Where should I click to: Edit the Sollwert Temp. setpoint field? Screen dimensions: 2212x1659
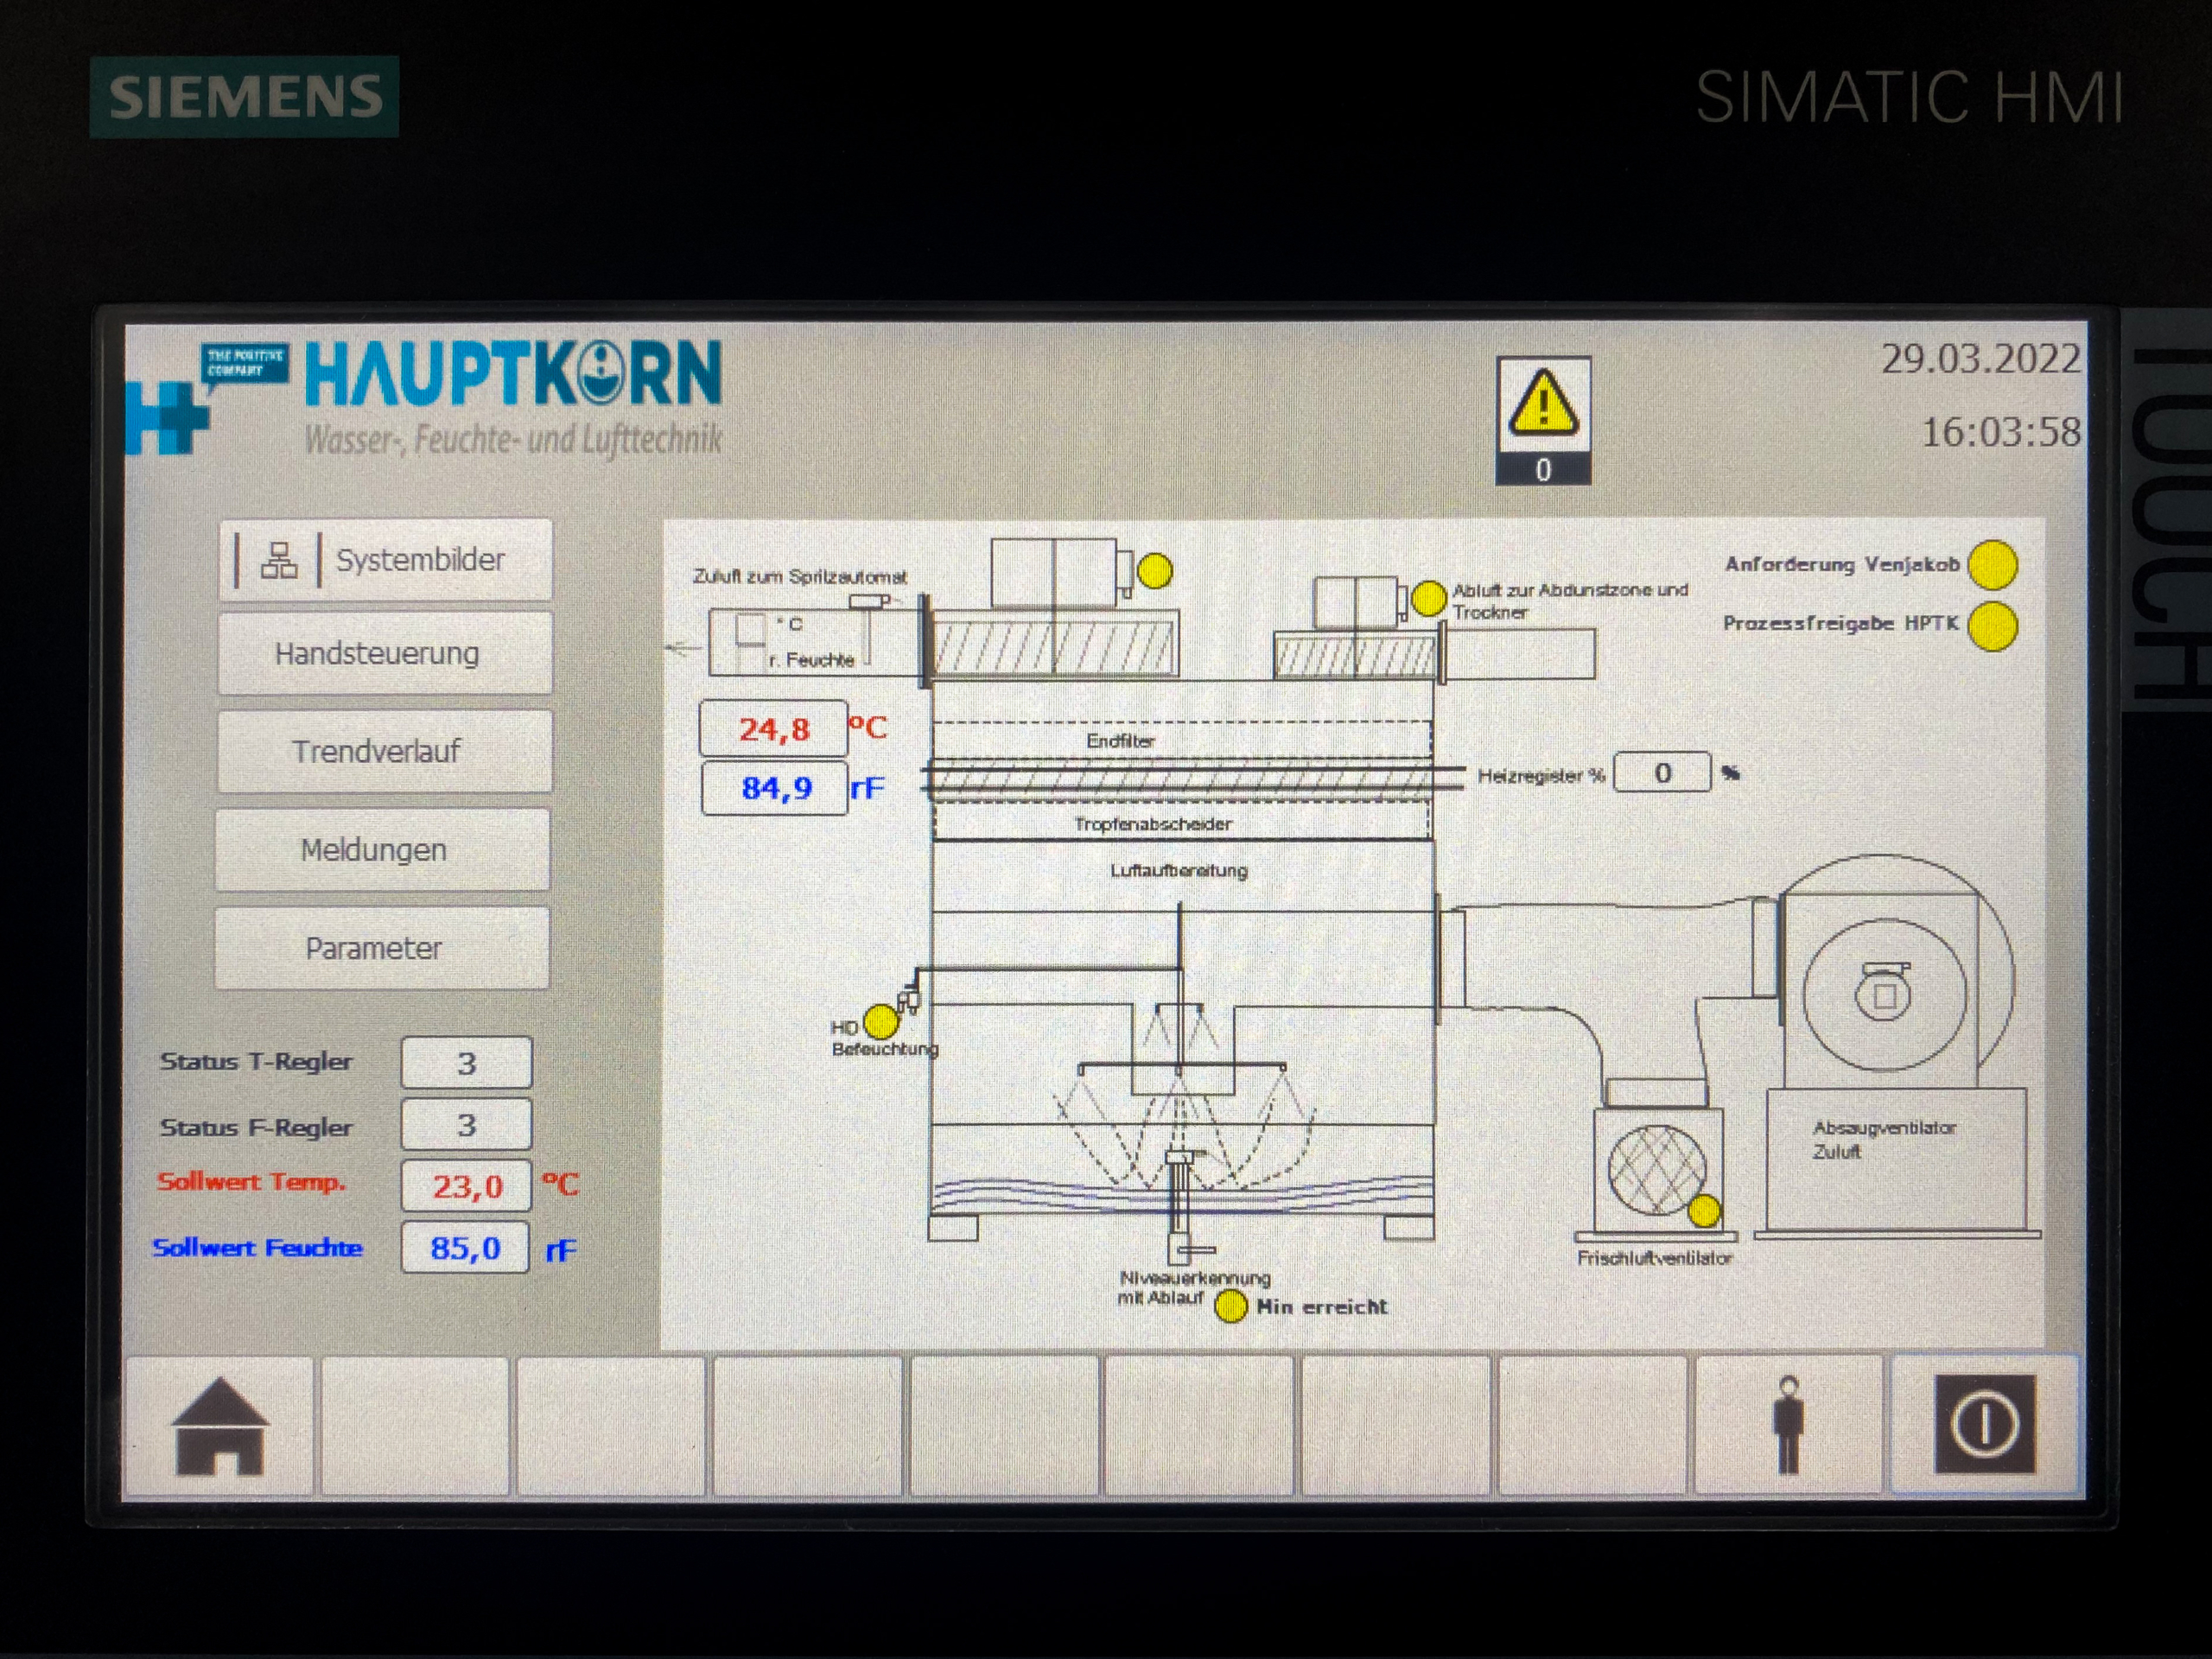tap(466, 1186)
